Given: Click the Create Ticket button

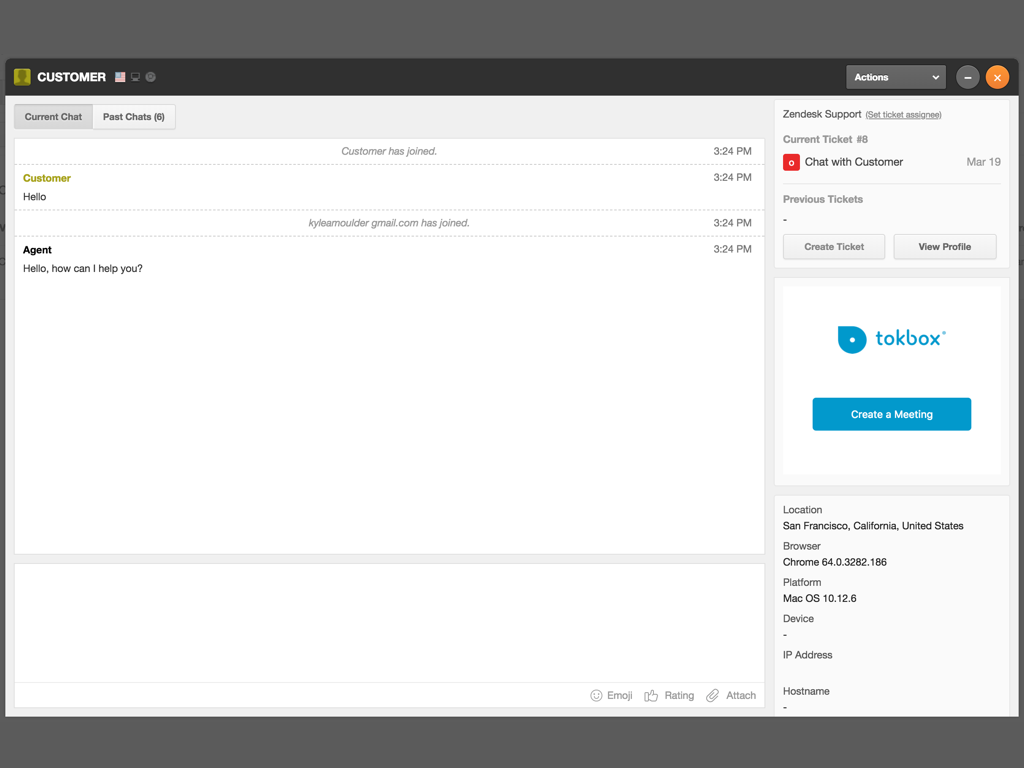Looking at the screenshot, I should tap(833, 246).
